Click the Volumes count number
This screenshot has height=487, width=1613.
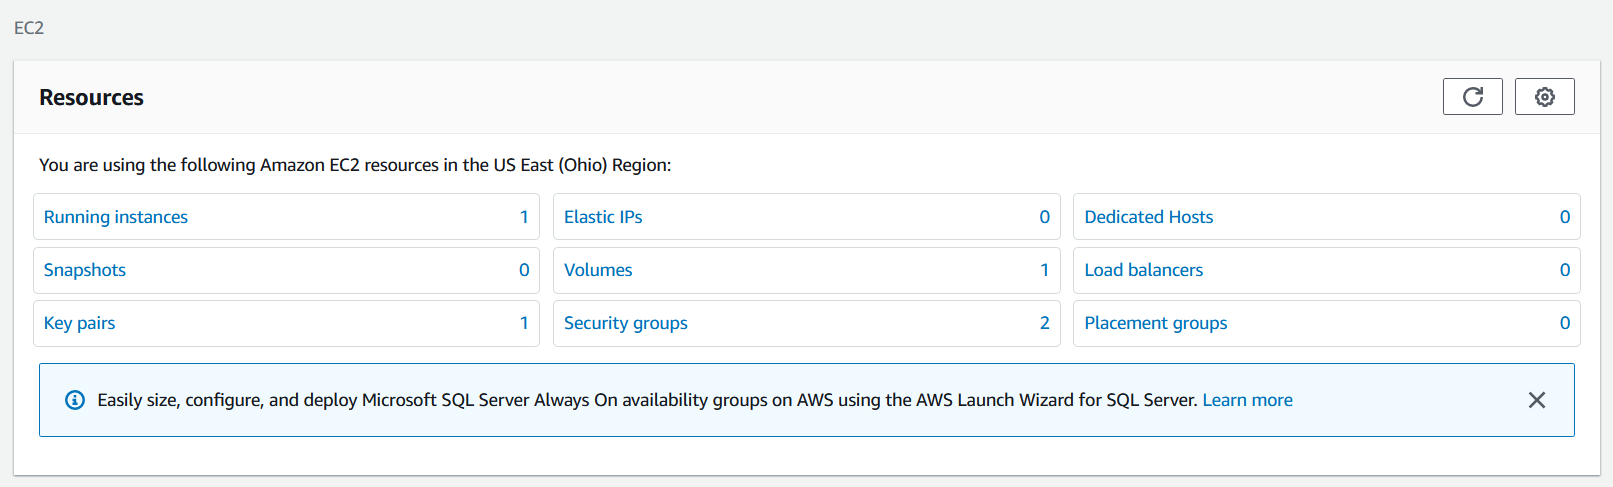pos(1044,270)
